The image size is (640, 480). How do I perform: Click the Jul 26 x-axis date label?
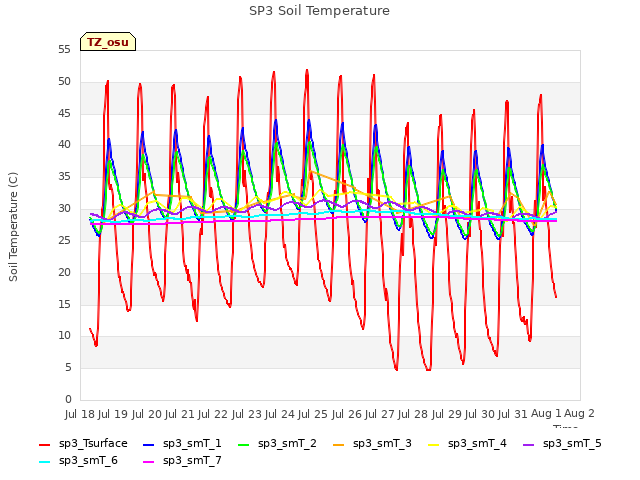346,414
